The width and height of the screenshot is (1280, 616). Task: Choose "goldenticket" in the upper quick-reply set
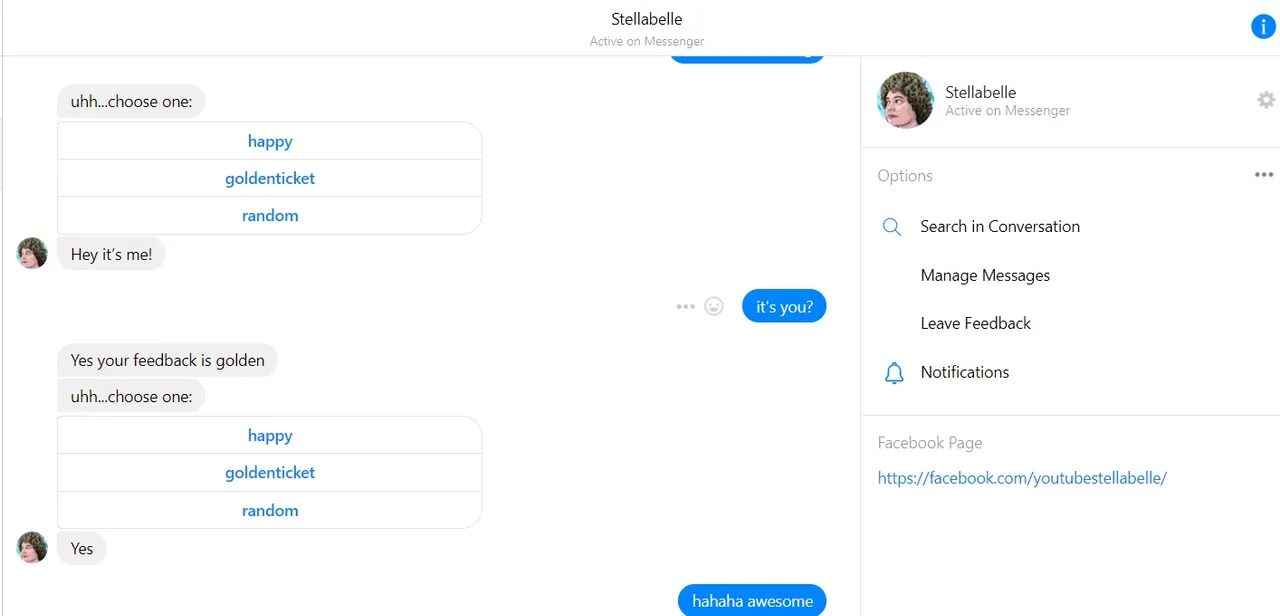click(x=270, y=178)
